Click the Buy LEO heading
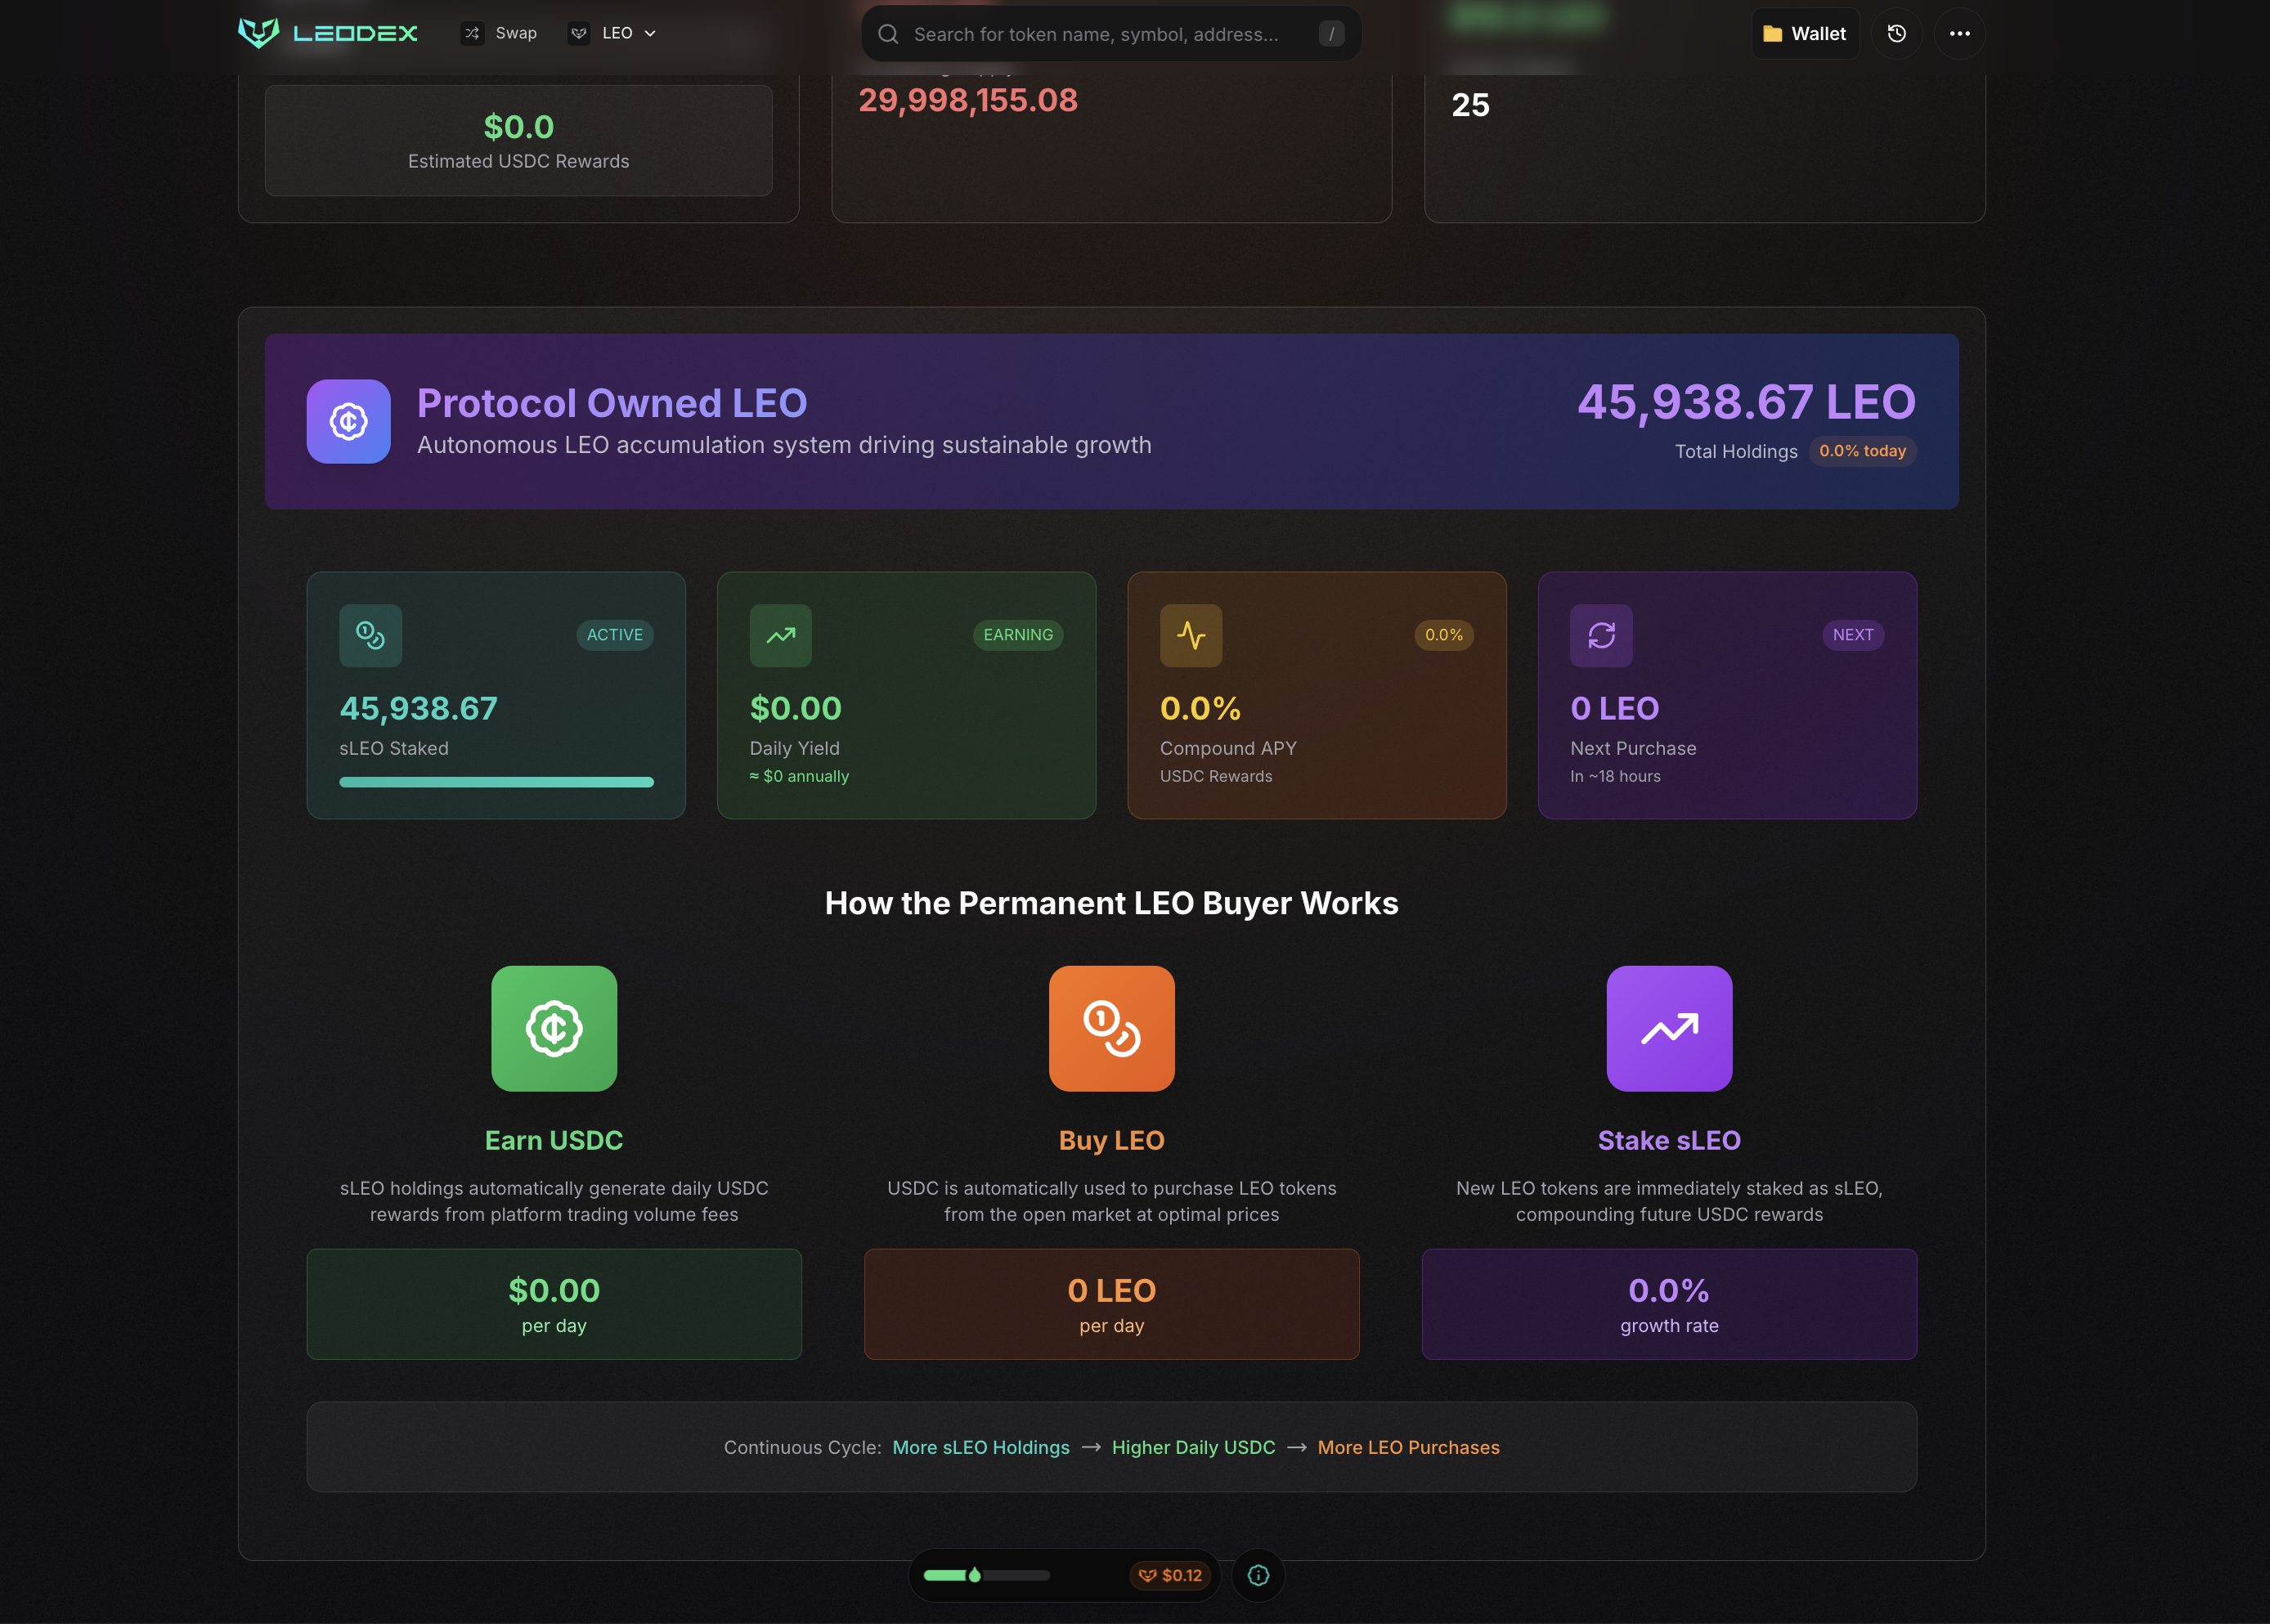 1112,1140
